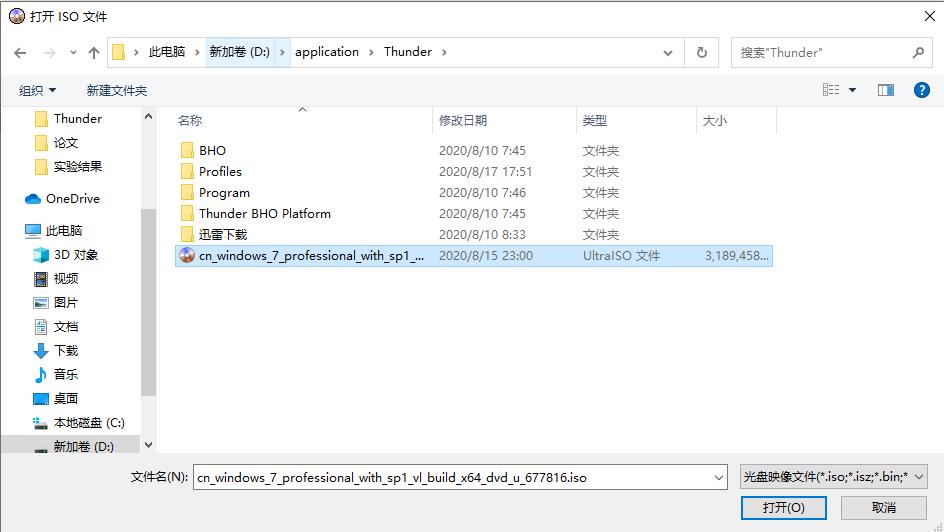Open help with the question mark icon
Screen dimensions: 944x532
pyautogui.click(x=922, y=90)
